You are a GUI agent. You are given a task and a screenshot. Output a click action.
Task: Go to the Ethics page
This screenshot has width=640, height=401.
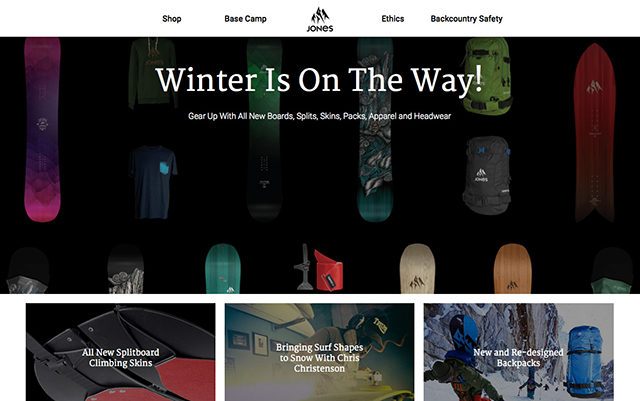pos(393,19)
